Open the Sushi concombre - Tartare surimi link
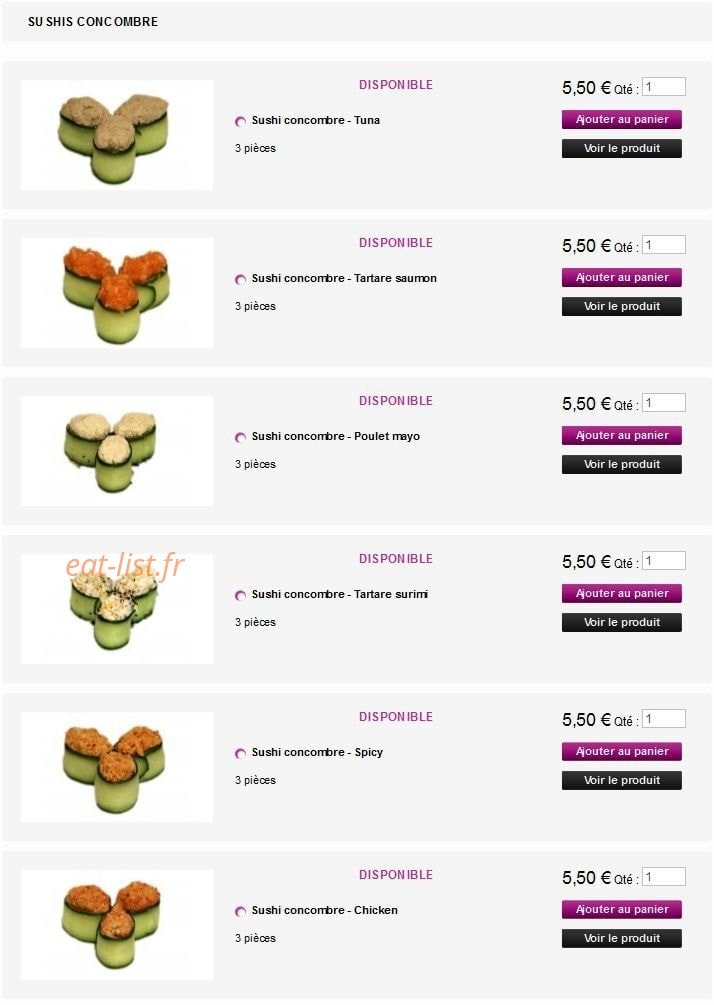Viewport: 714px width, 1005px height. (340, 594)
